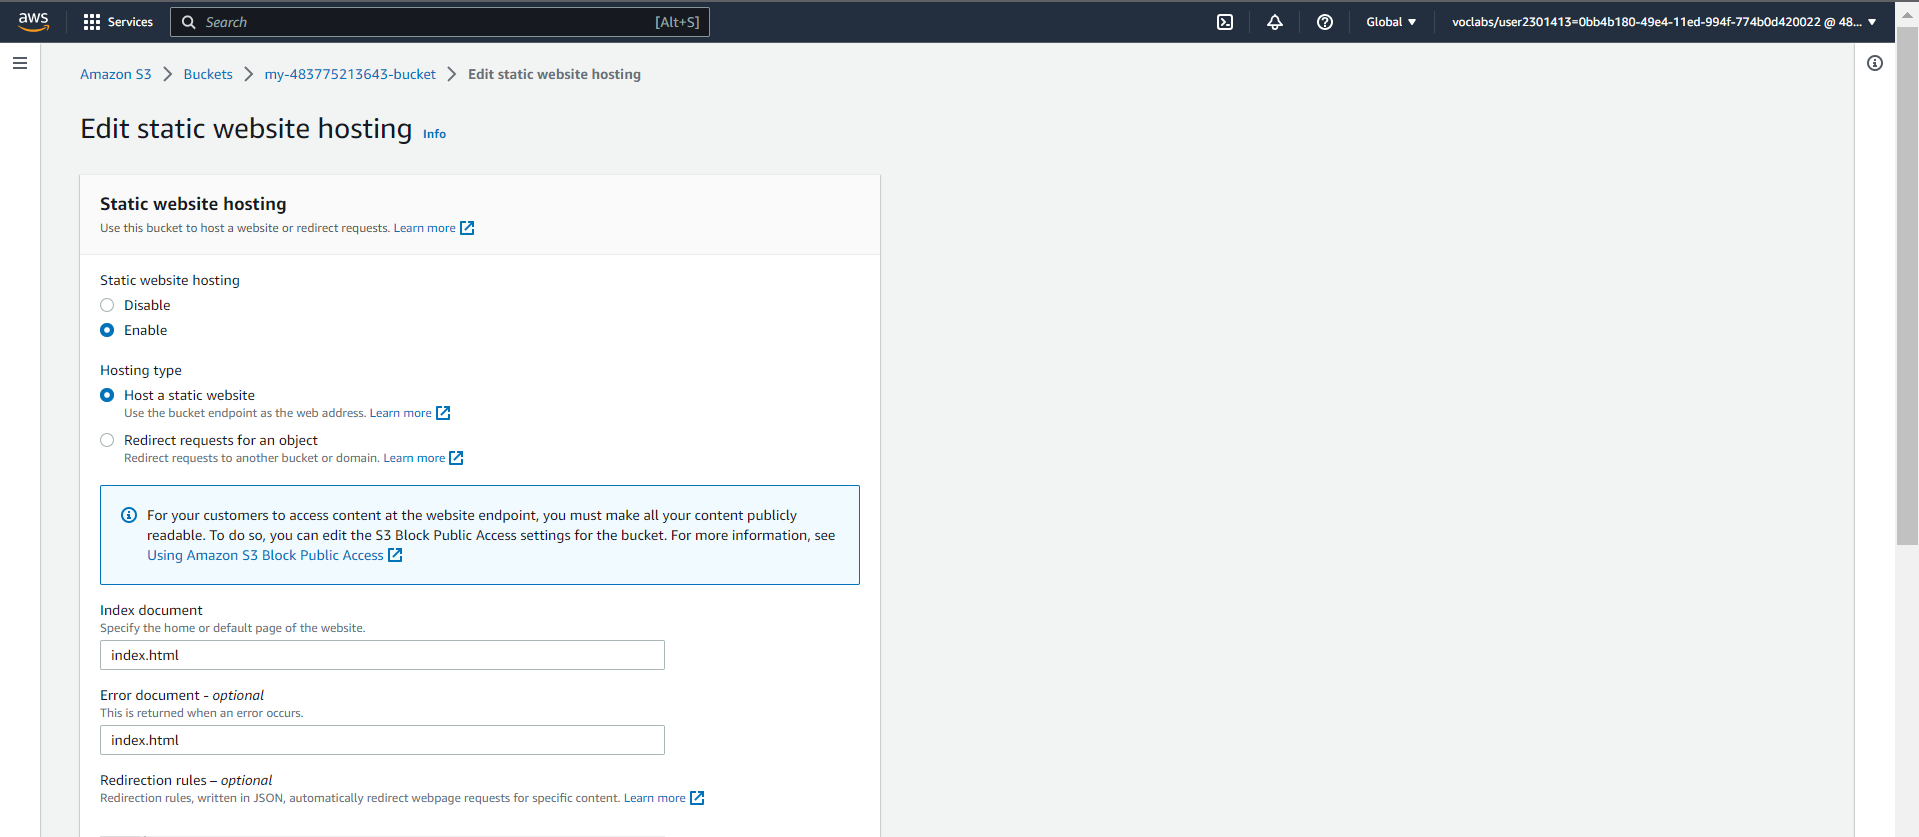Click the external icon after the Redirect requests Learn more

pyautogui.click(x=456, y=458)
